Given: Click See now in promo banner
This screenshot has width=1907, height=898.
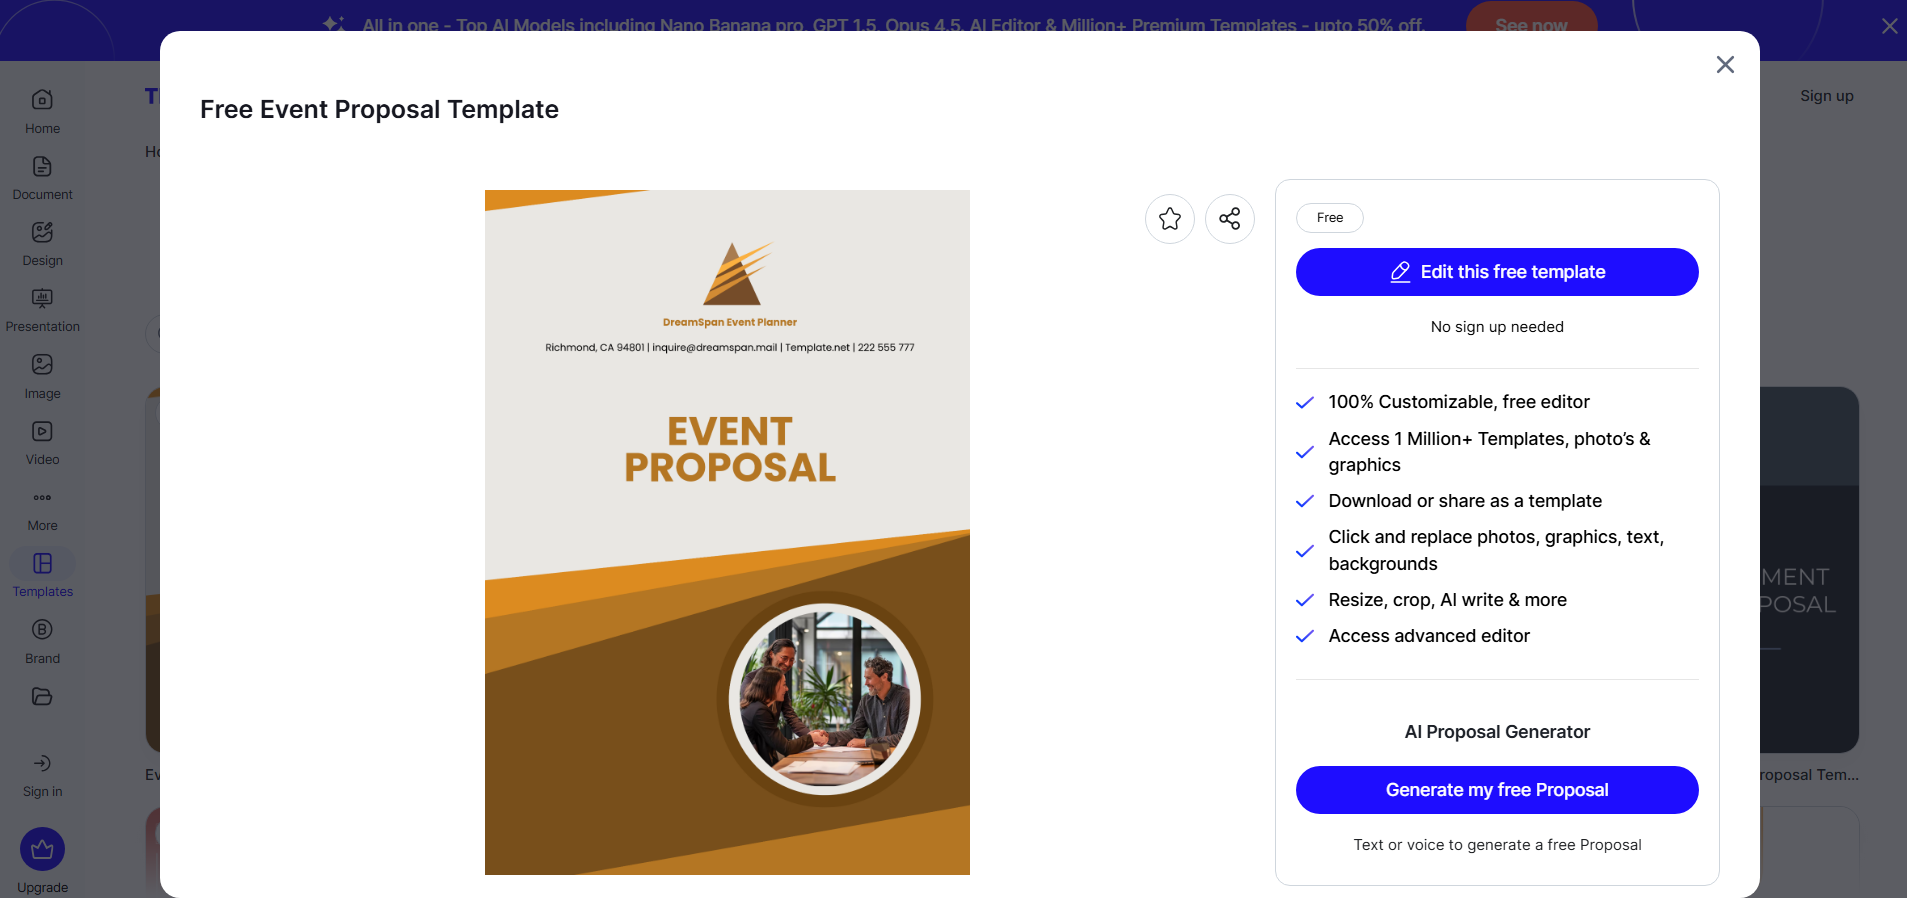Looking at the screenshot, I should pyautogui.click(x=1531, y=22).
